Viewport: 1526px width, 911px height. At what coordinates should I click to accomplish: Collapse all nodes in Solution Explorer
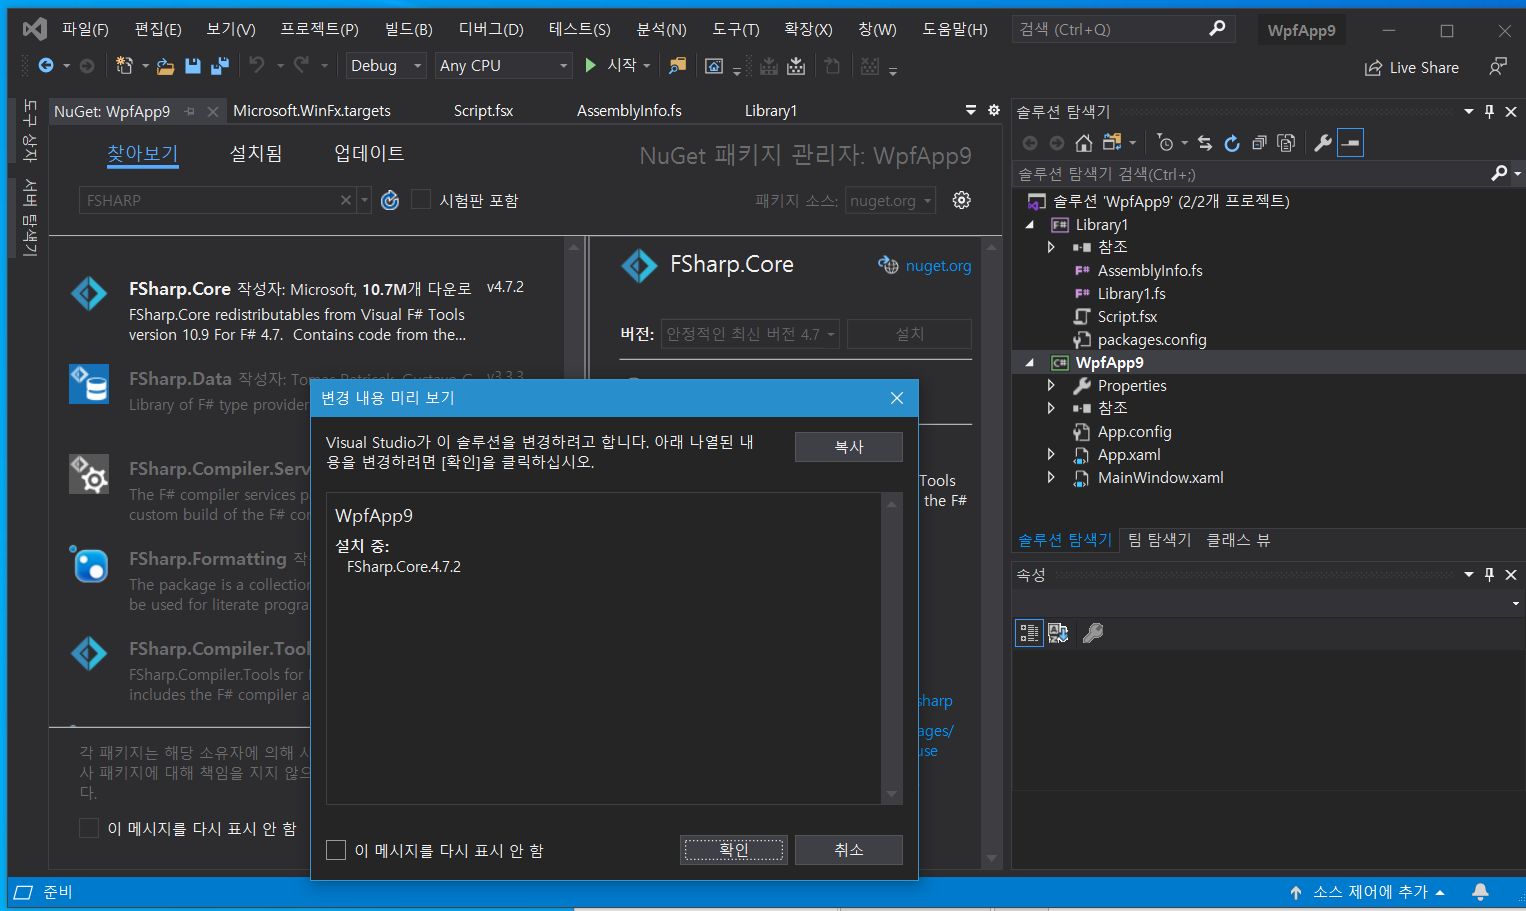coord(1259,143)
